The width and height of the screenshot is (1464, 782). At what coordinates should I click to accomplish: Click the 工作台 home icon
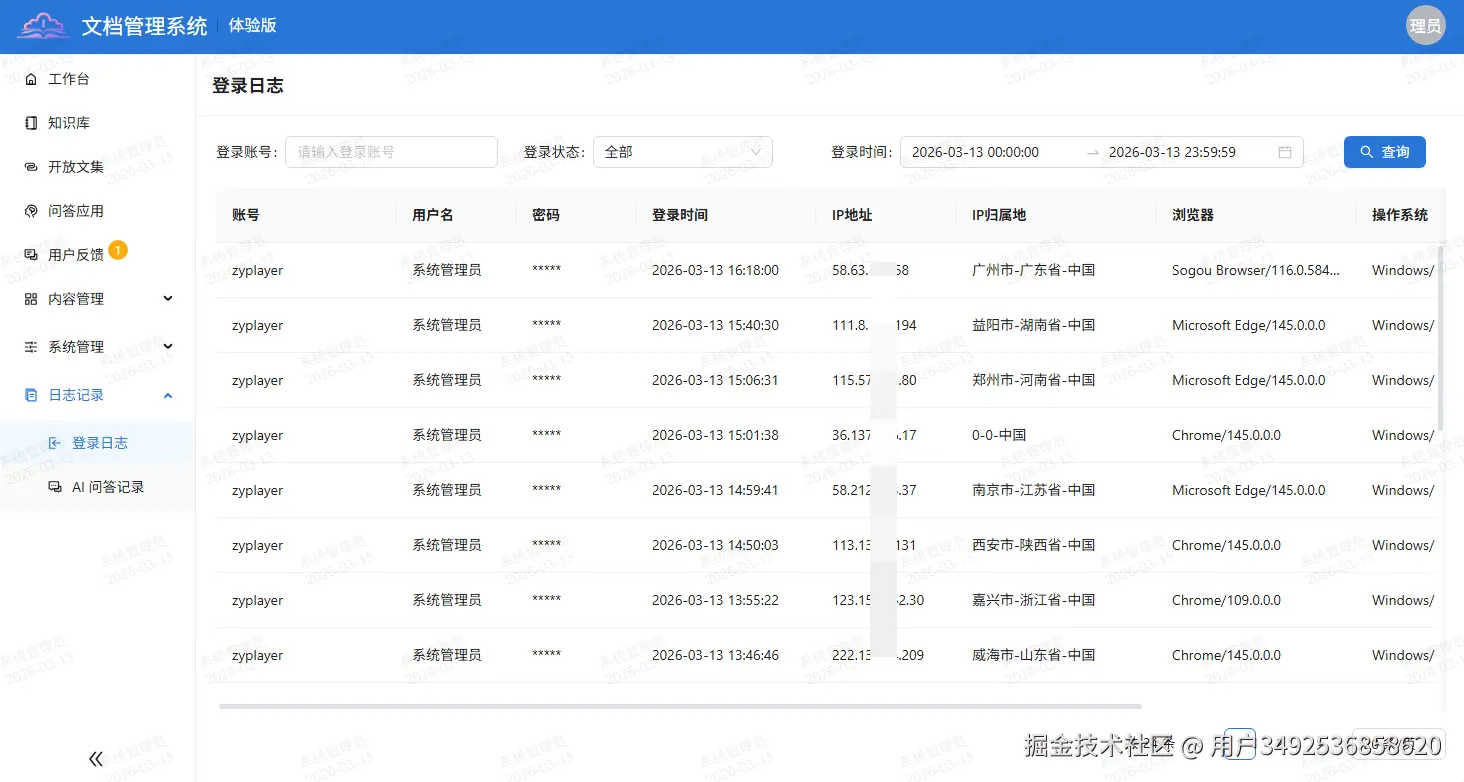pos(31,79)
